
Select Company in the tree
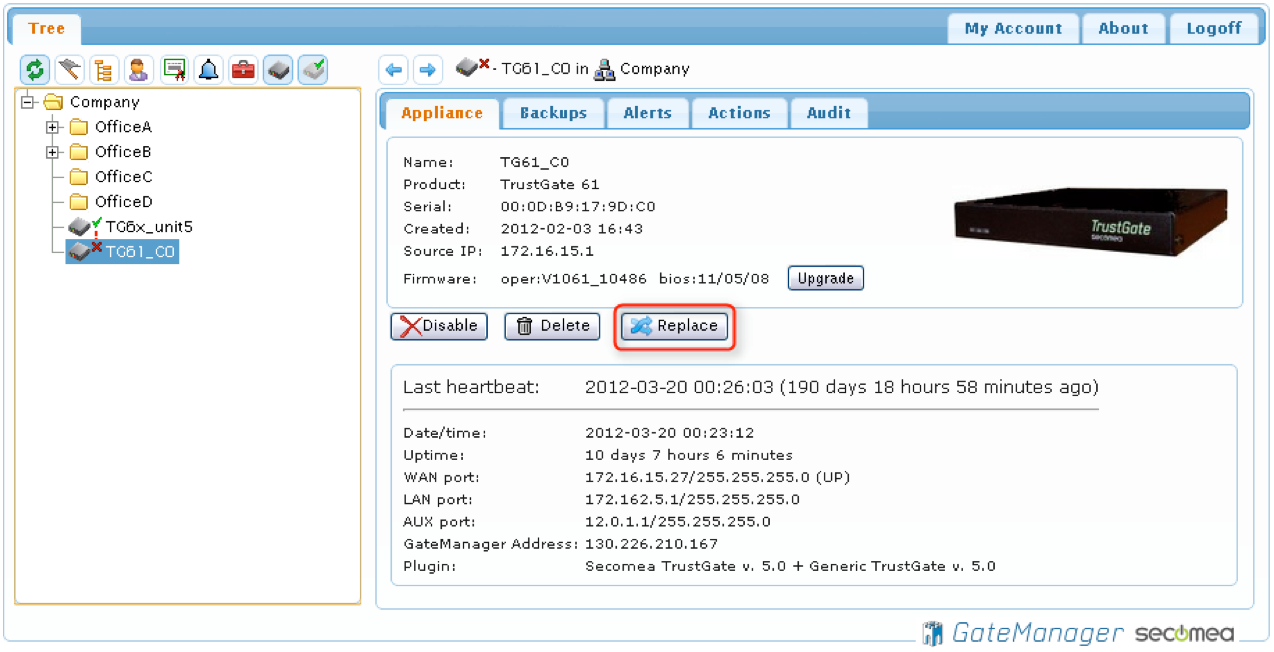click(104, 102)
